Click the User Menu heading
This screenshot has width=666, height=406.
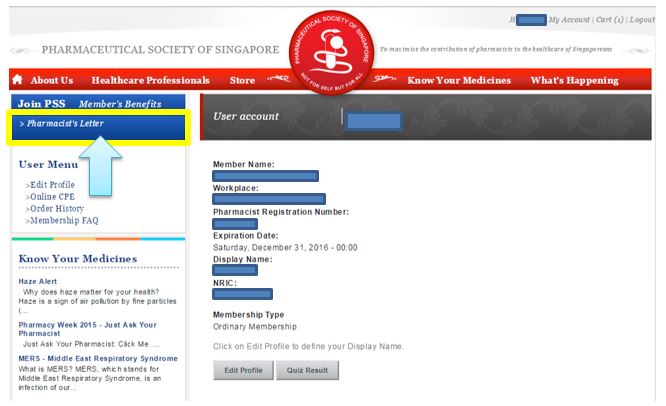[48, 164]
